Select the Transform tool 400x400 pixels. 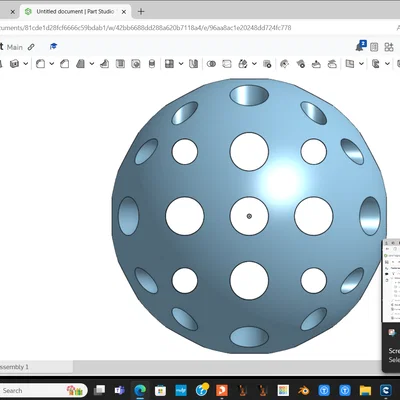[243, 64]
